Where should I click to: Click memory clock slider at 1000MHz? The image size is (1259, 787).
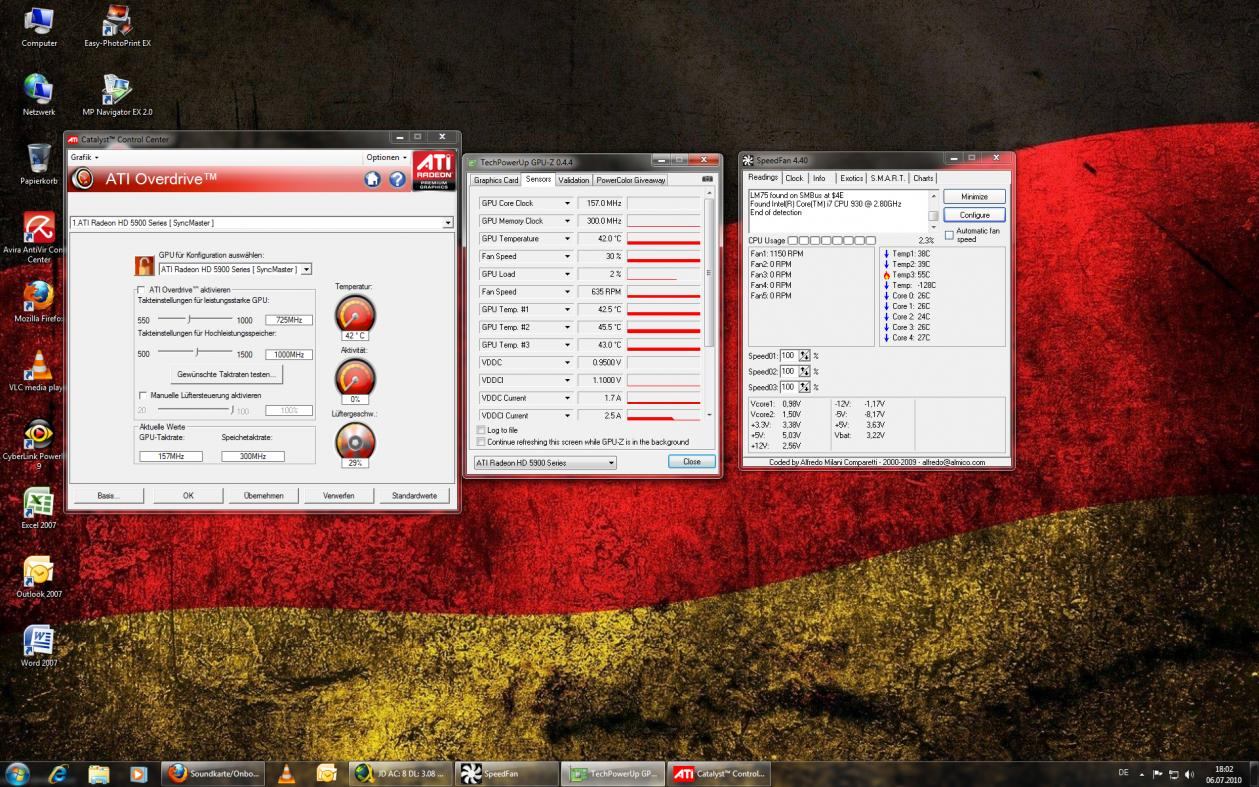197,353
